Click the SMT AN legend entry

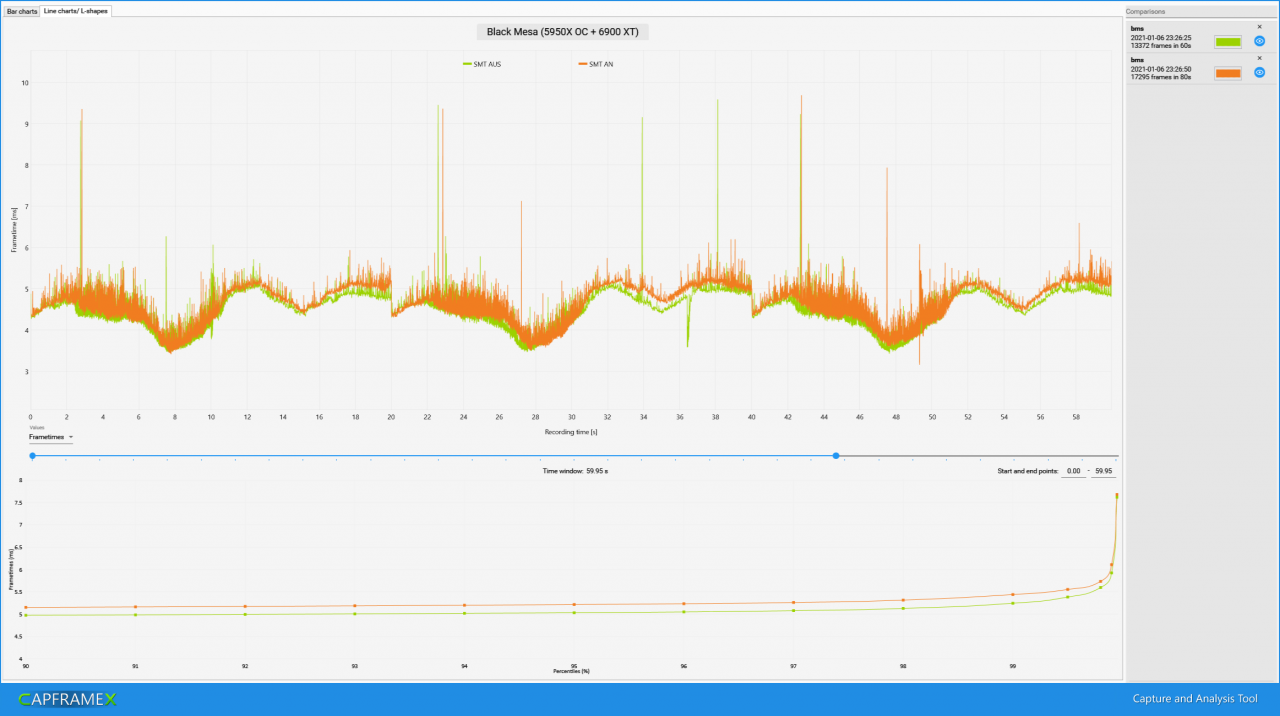coord(595,64)
